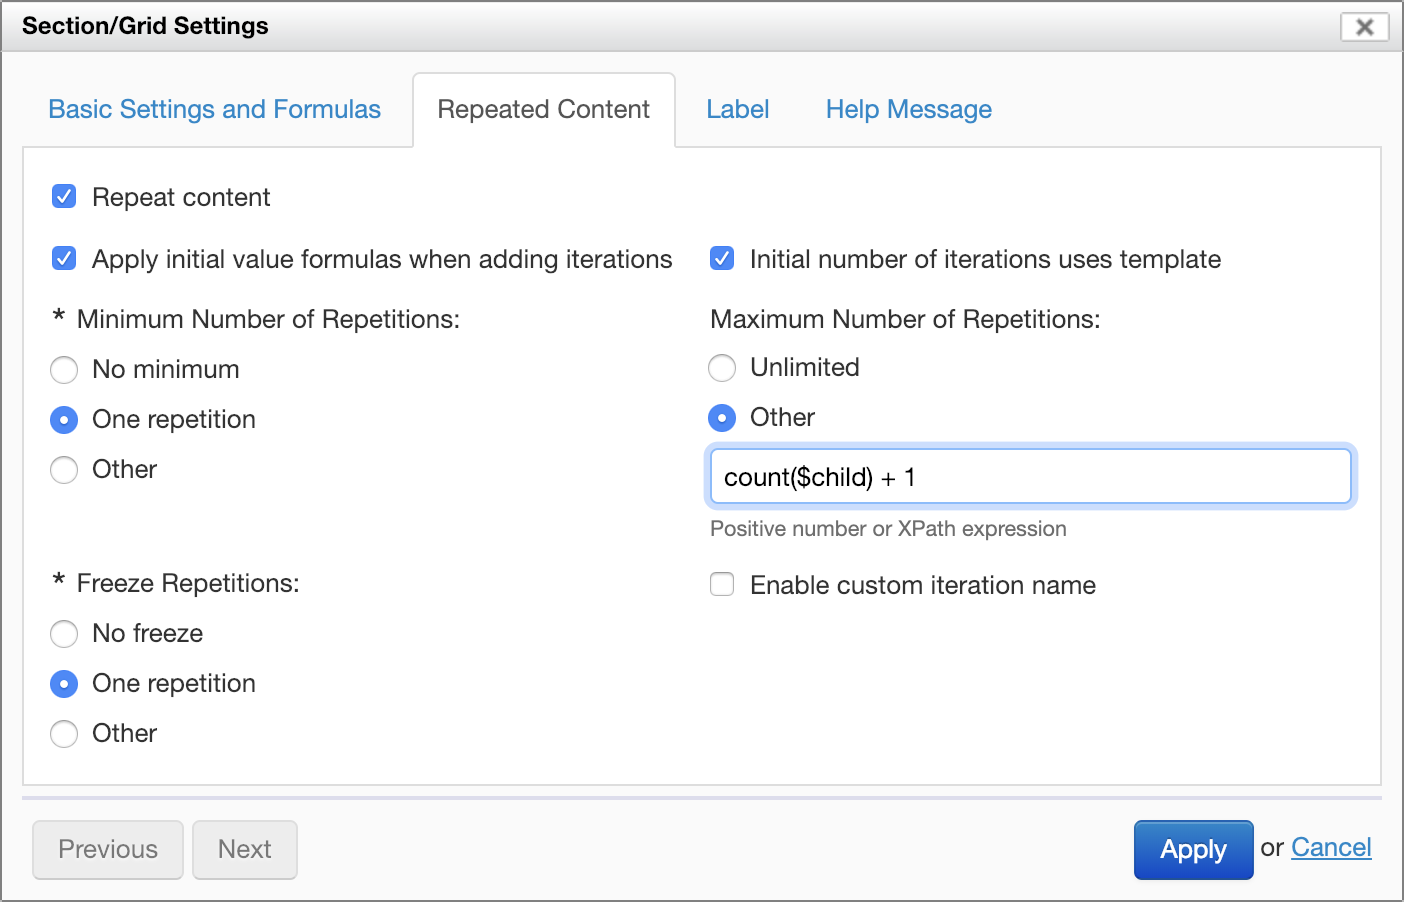
Task: Set maximum repetitions to Unlimited
Action: (x=722, y=368)
